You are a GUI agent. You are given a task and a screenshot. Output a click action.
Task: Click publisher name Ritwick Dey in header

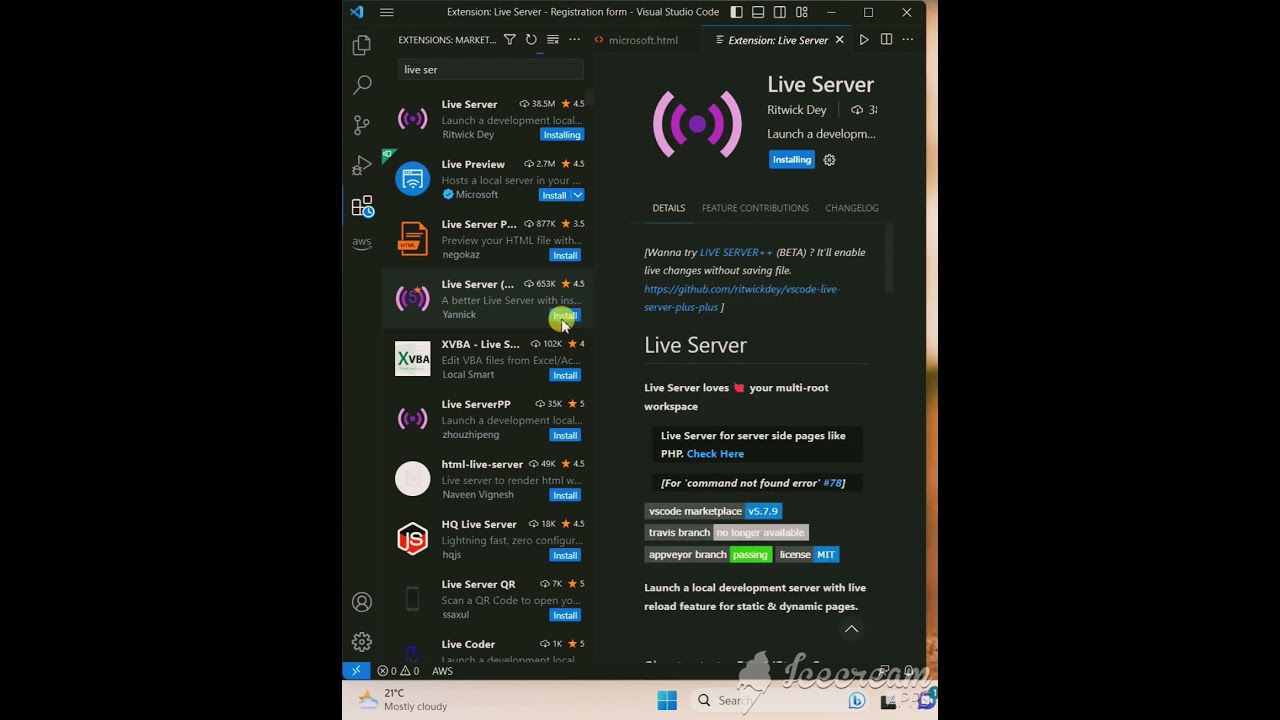click(797, 110)
